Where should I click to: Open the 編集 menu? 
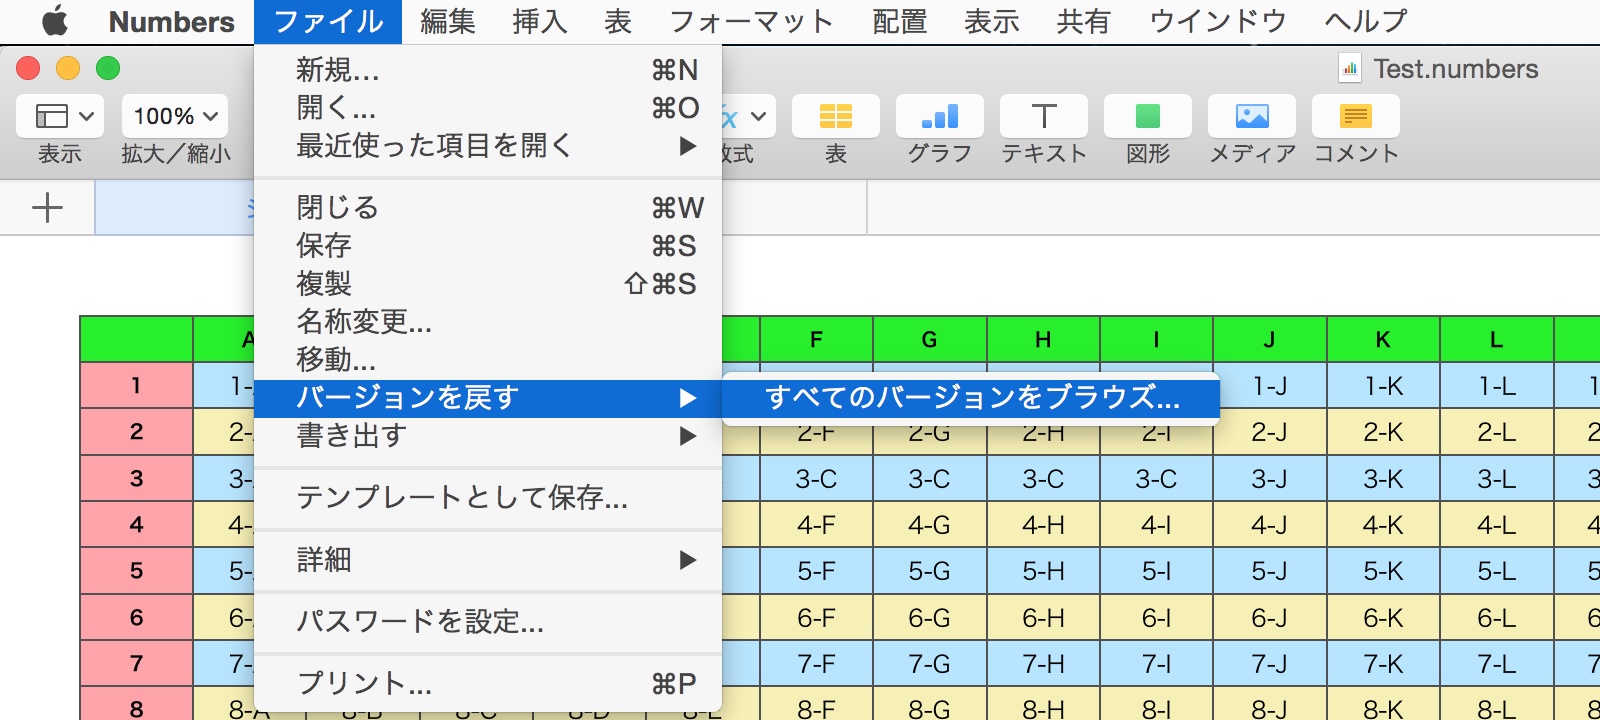pyautogui.click(x=447, y=21)
